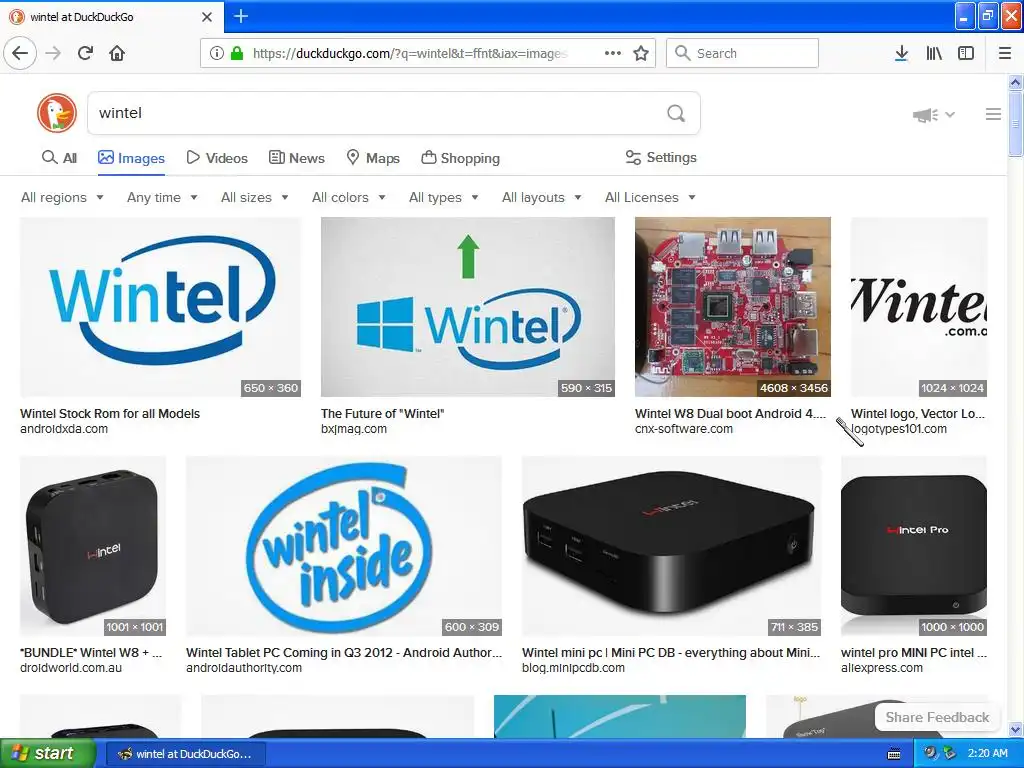Viewport: 1024px width, 768px height.
Task: Open the Wintel Pro mini PC image
Action: click(914, 546)
